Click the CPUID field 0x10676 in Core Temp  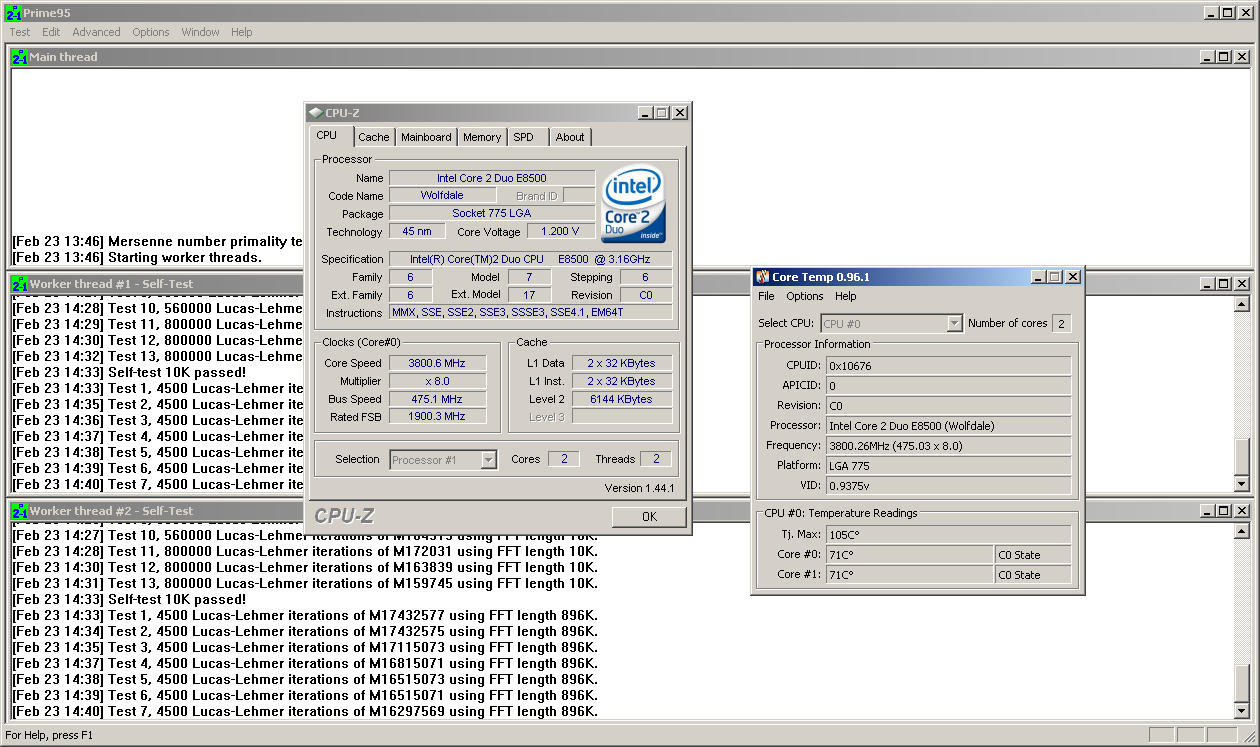[948, 366]
